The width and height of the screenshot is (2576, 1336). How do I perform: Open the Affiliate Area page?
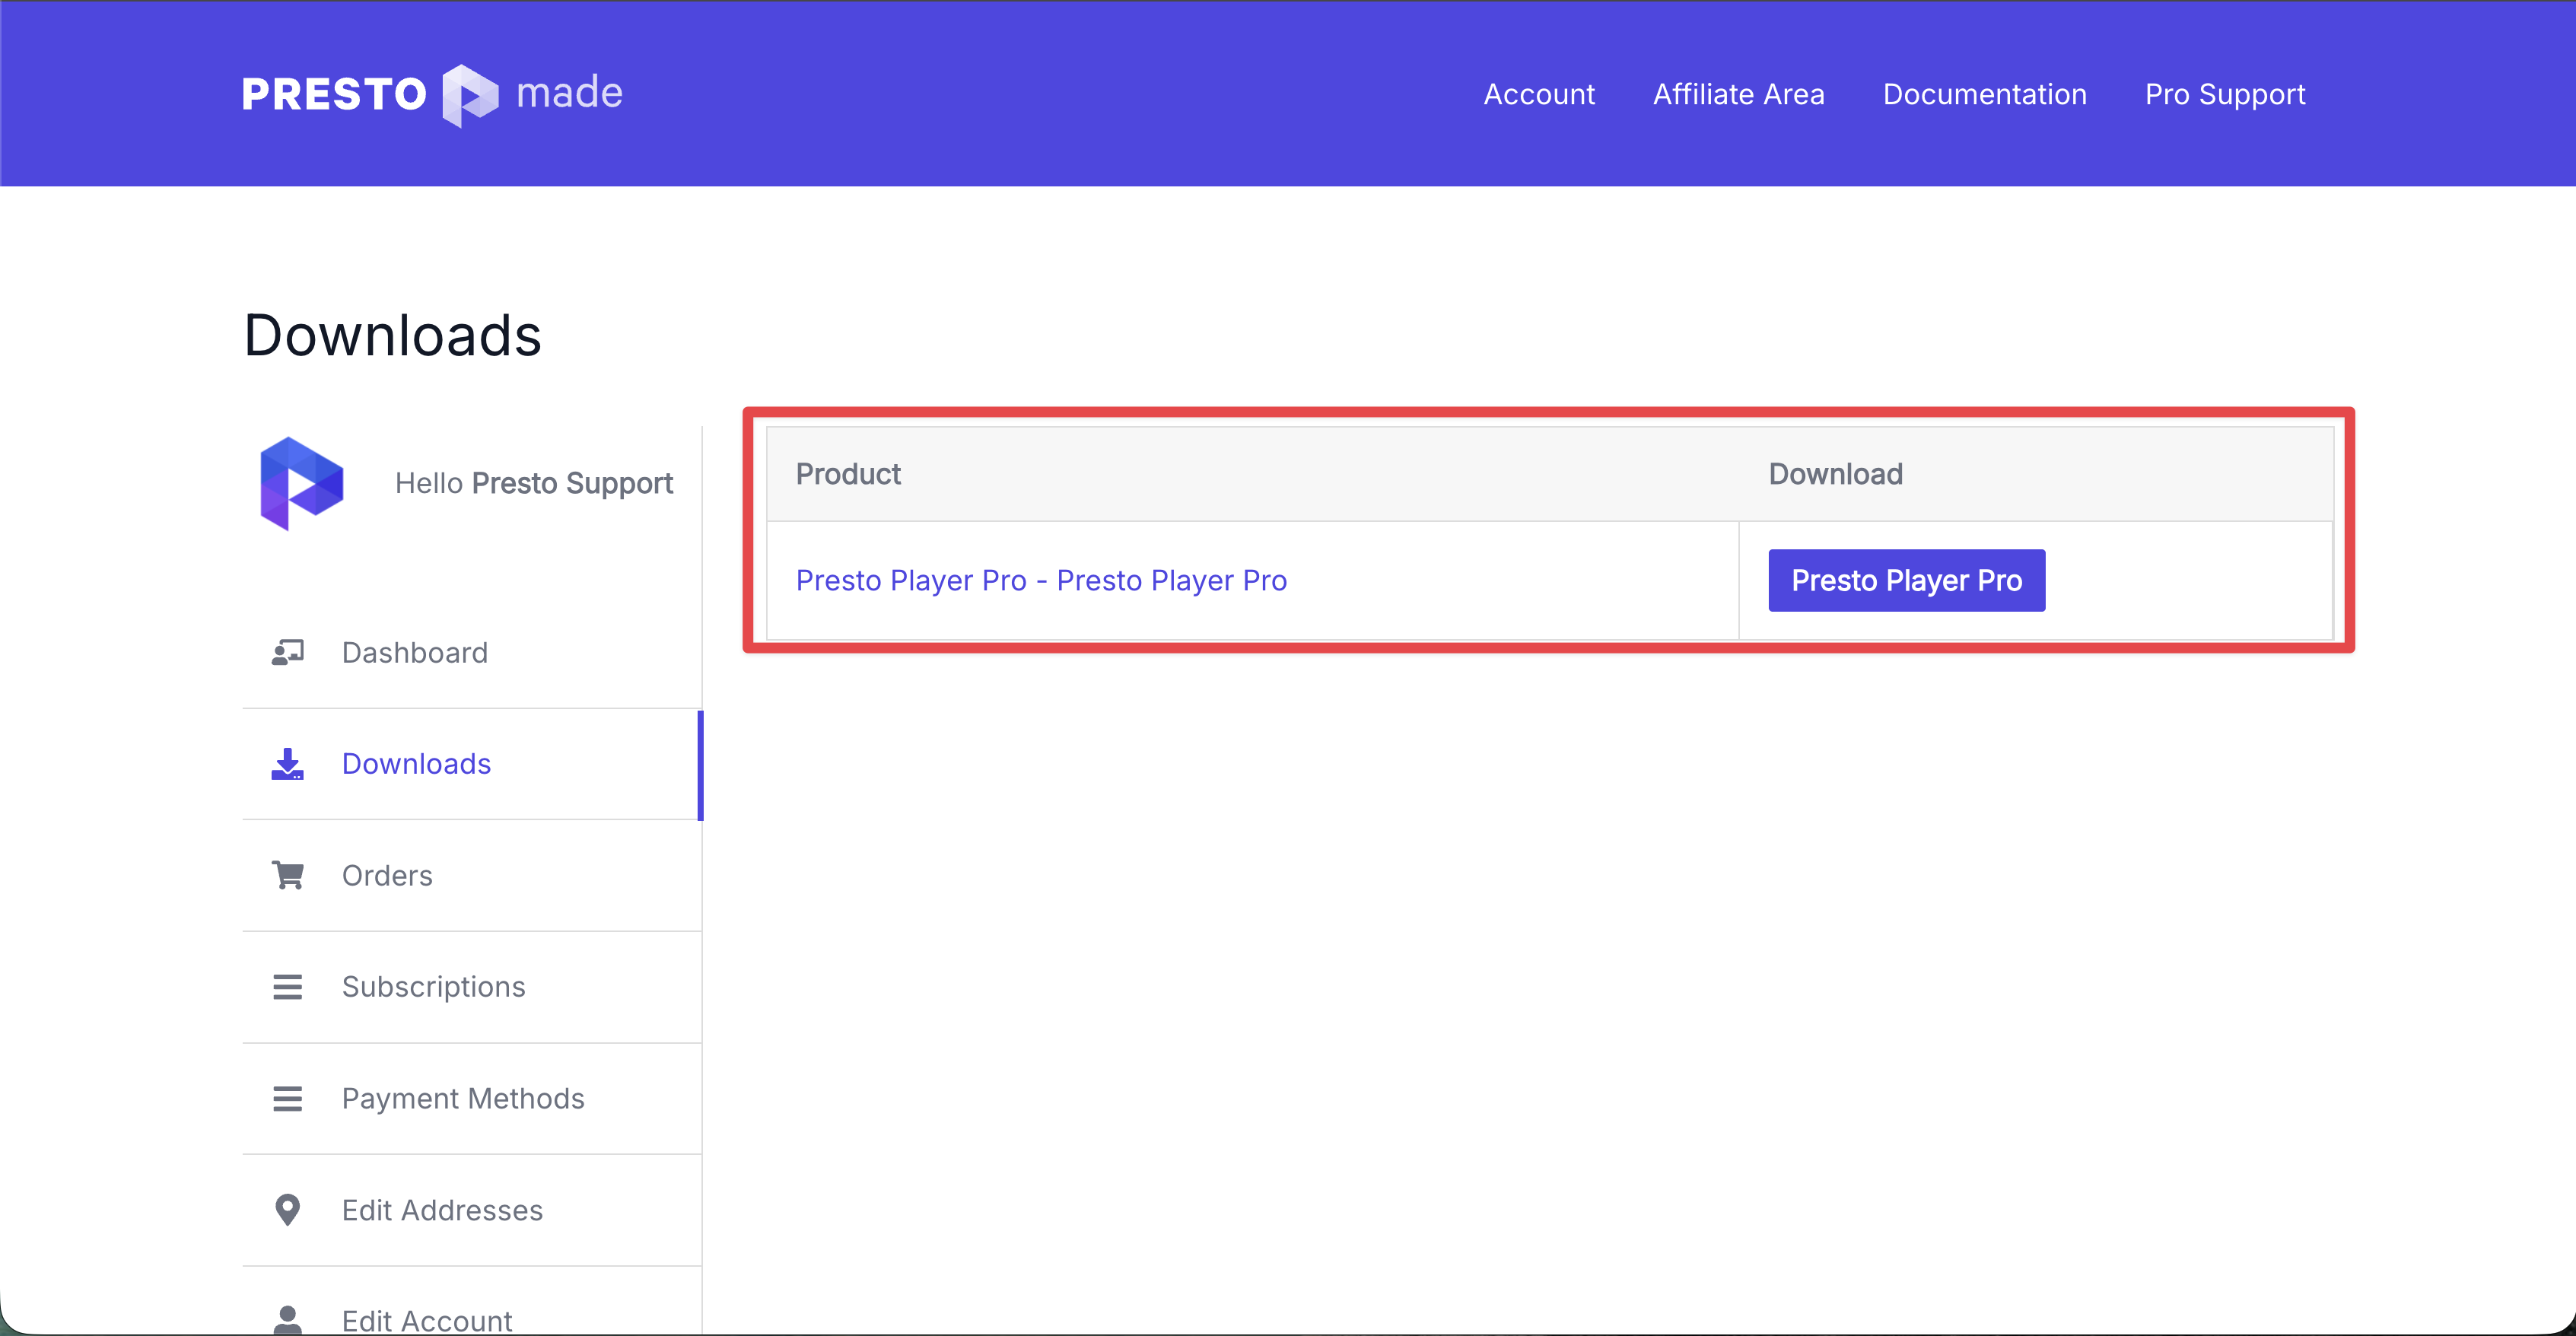1739,94
